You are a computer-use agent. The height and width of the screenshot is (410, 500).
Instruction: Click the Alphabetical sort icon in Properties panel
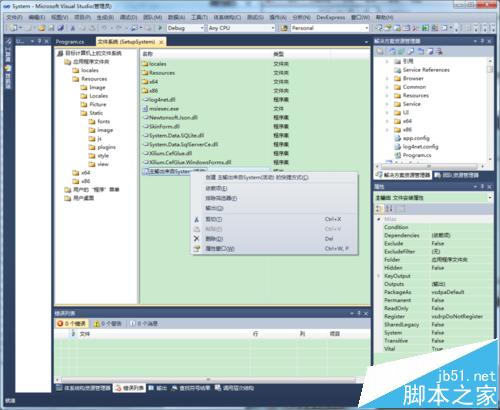click(389, 209)
